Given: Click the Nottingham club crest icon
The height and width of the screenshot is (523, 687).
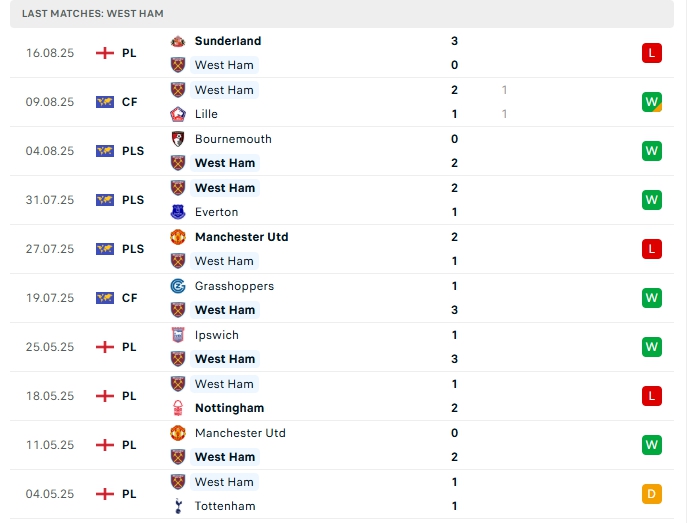Looking at the screenshot, I should click(x=178, y=408).
